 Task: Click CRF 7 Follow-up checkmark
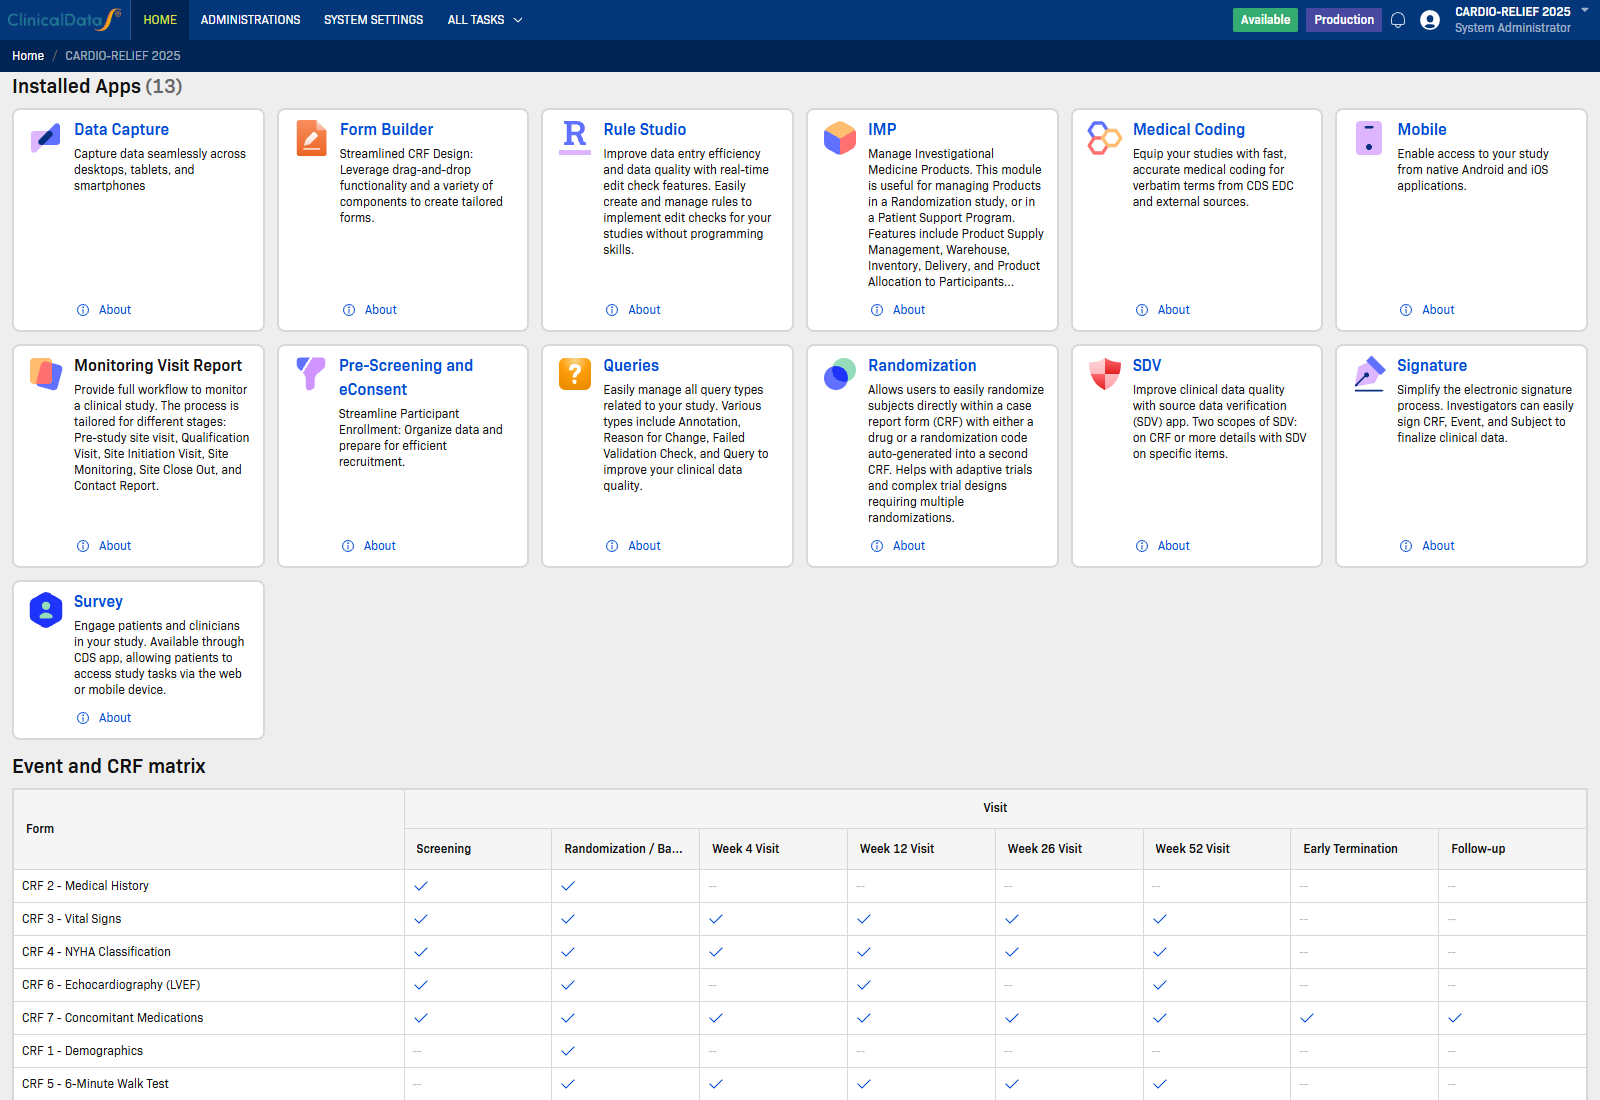pos(1455,1018)
